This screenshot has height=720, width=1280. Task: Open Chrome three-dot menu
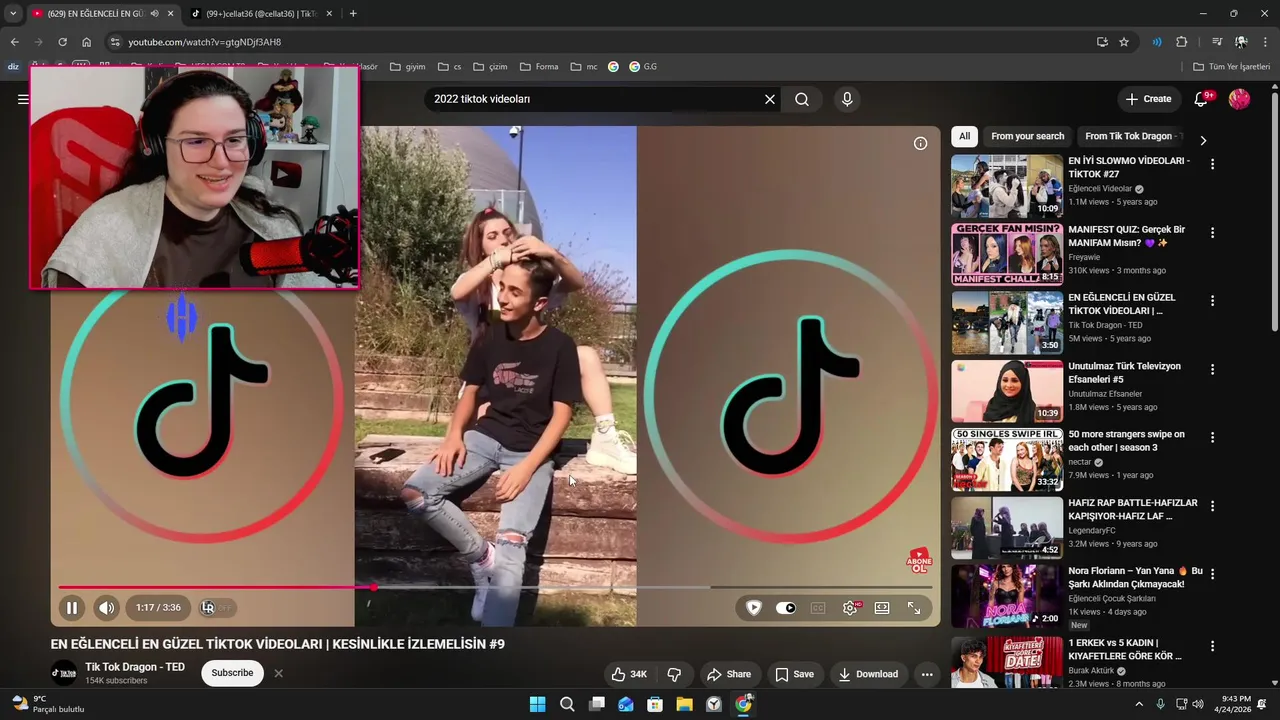(1266, 42)
